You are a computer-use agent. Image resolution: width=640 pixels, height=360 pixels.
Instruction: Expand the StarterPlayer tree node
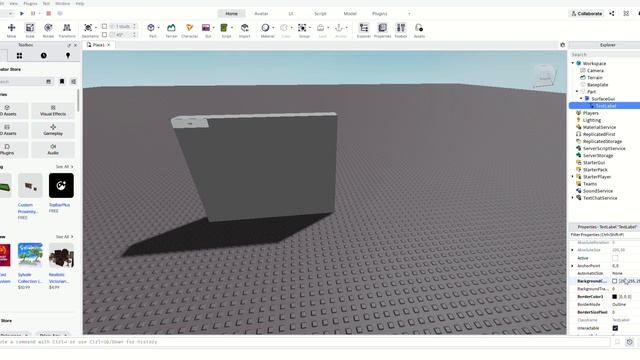click(x=573, y=177)
